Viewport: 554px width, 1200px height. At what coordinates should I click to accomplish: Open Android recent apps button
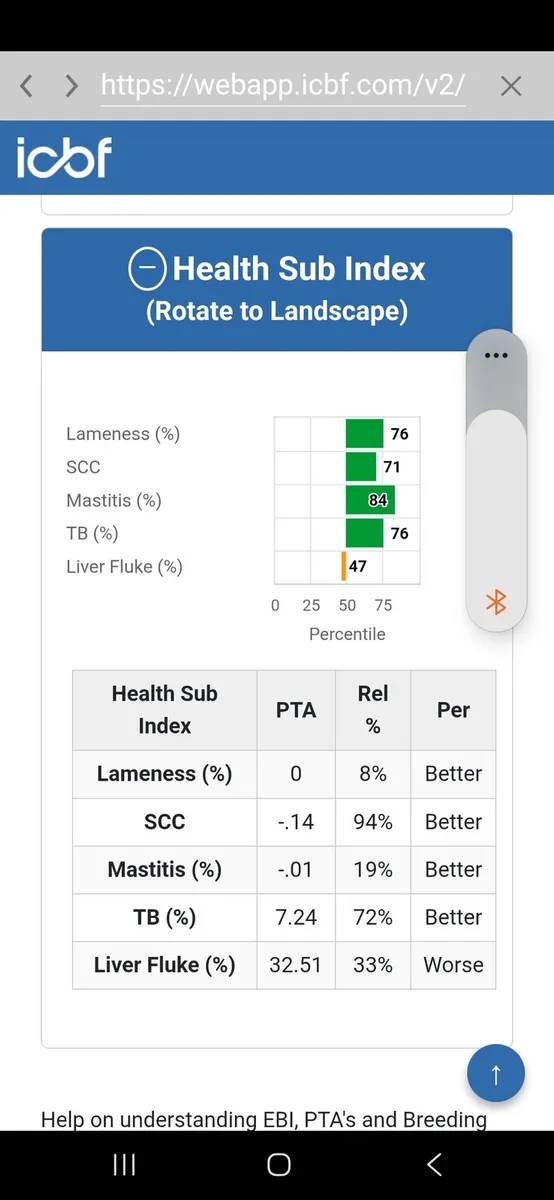coord(124,1164)
